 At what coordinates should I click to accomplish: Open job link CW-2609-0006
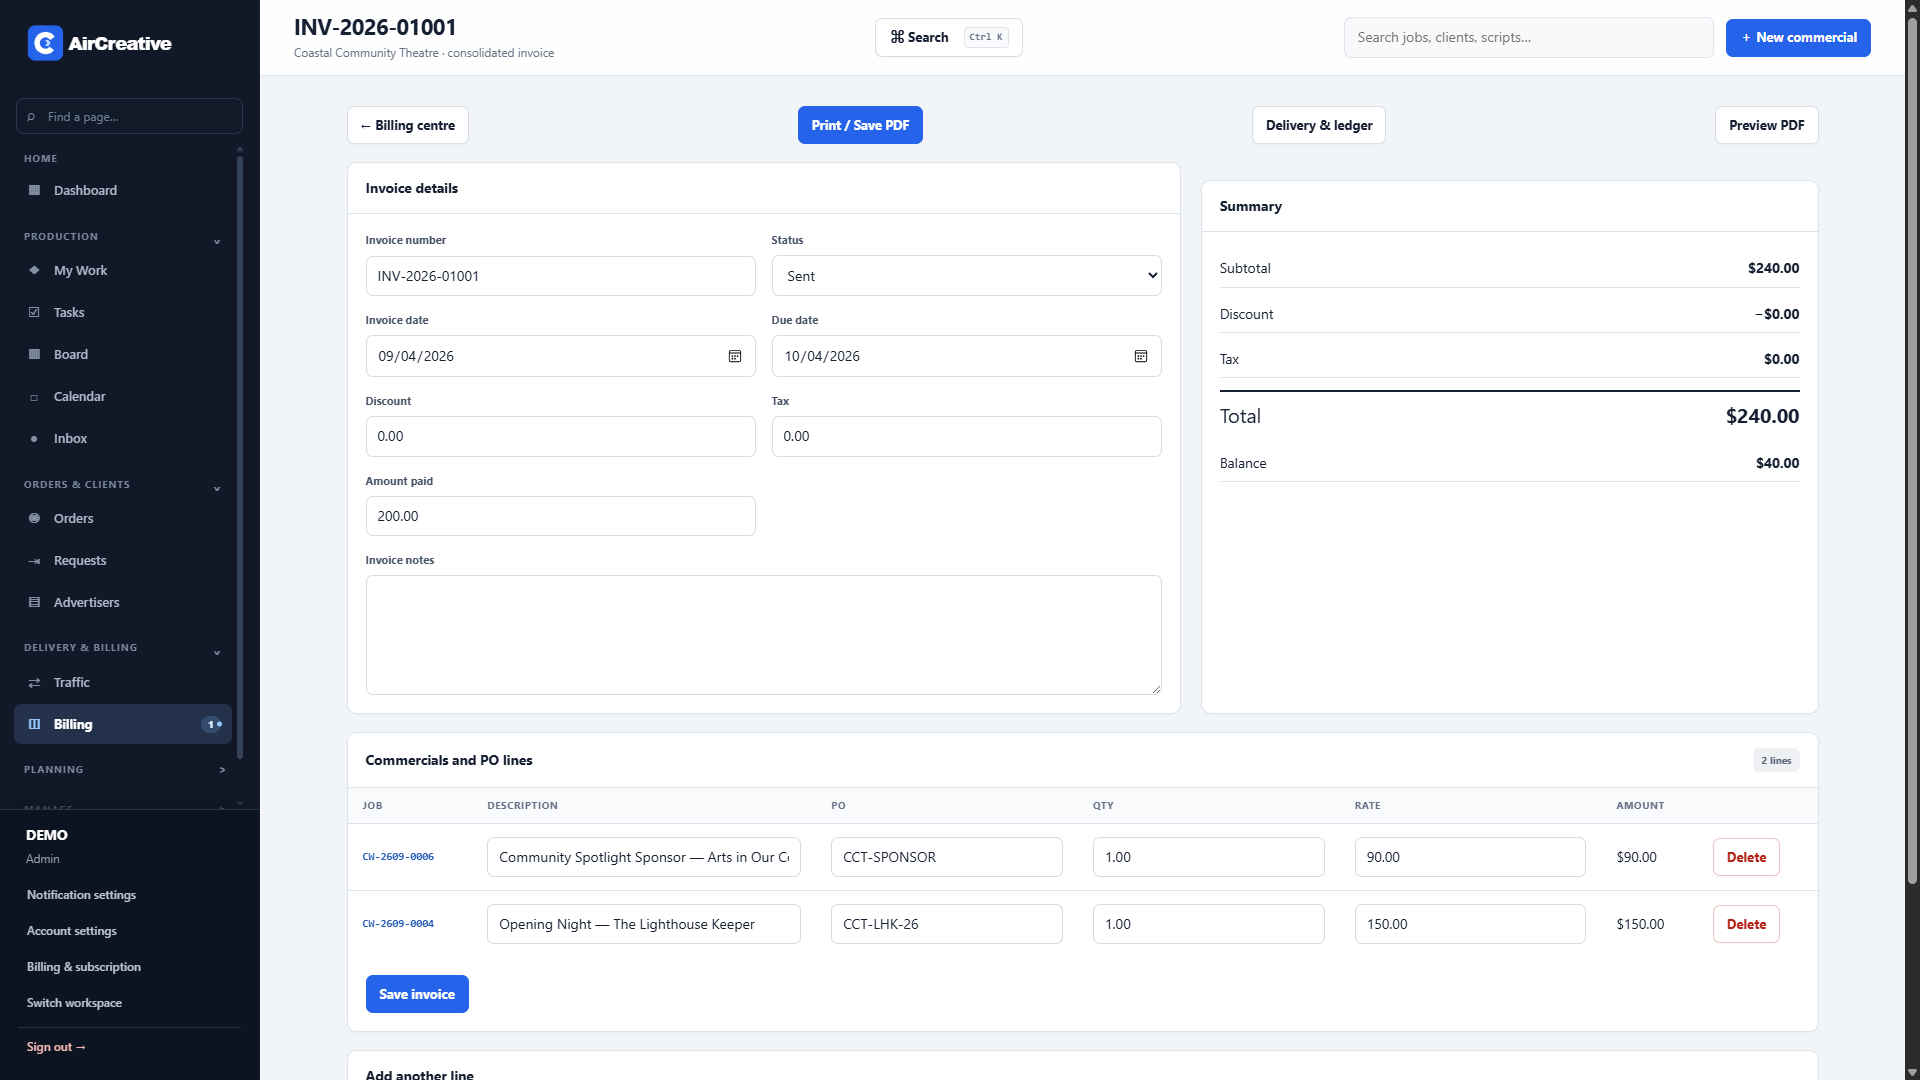coord(398,857)
